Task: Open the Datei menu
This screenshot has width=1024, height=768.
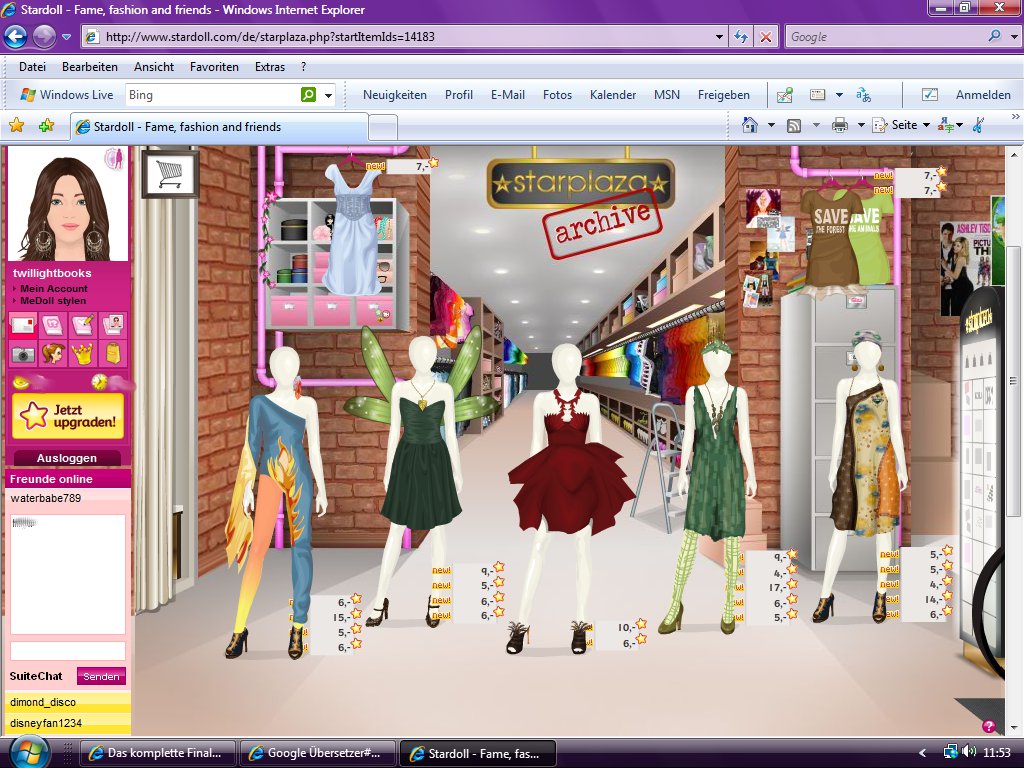Action: coord(33,67)
